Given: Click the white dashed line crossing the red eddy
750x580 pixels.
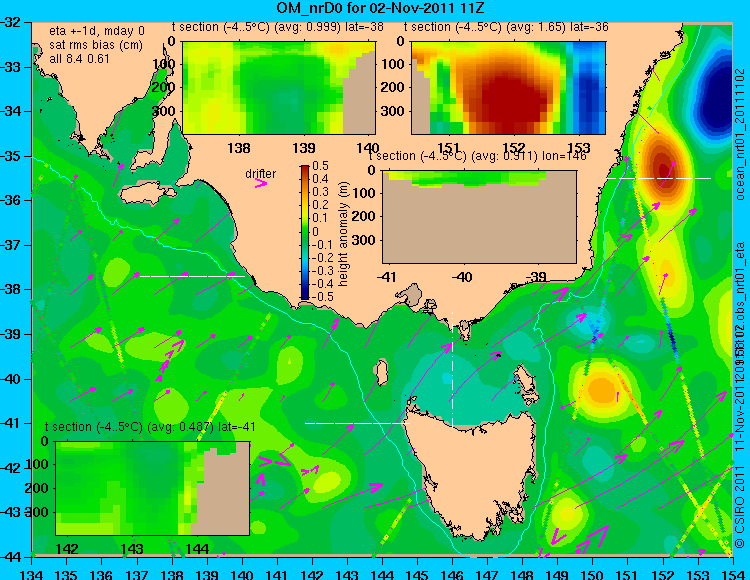Looking at the screenshot, I should [x=659, y=178].
